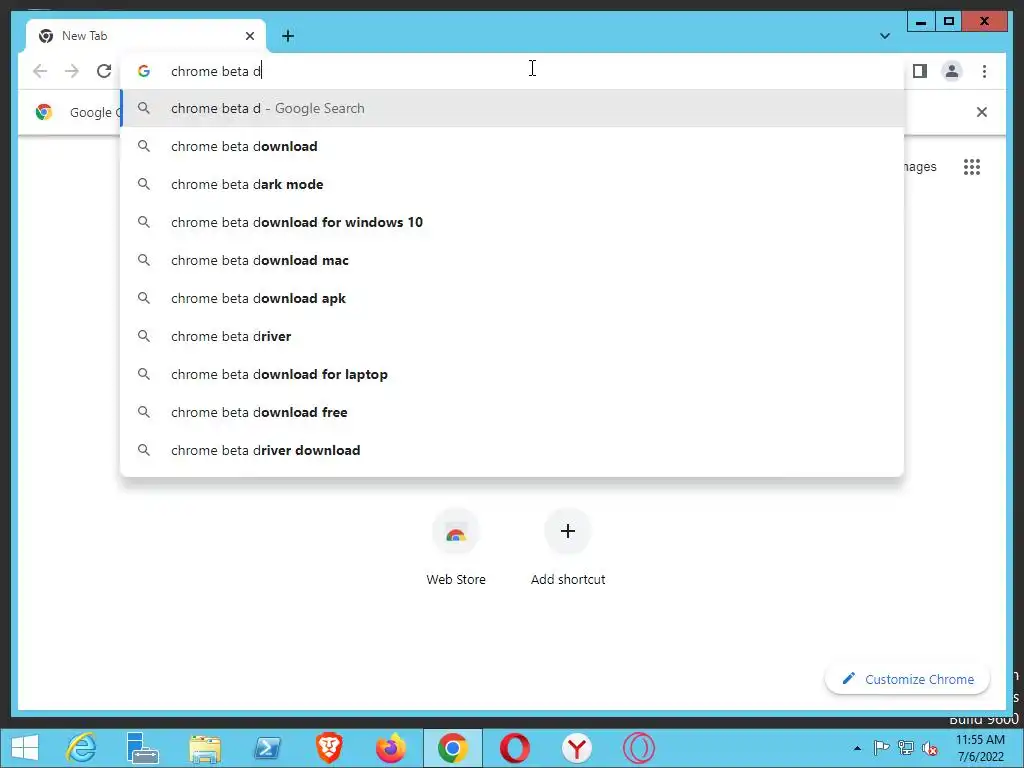The width and height of the screenshot is (1024, 768).
Task: Open the tab search chevron
Action: coord(885,36)
